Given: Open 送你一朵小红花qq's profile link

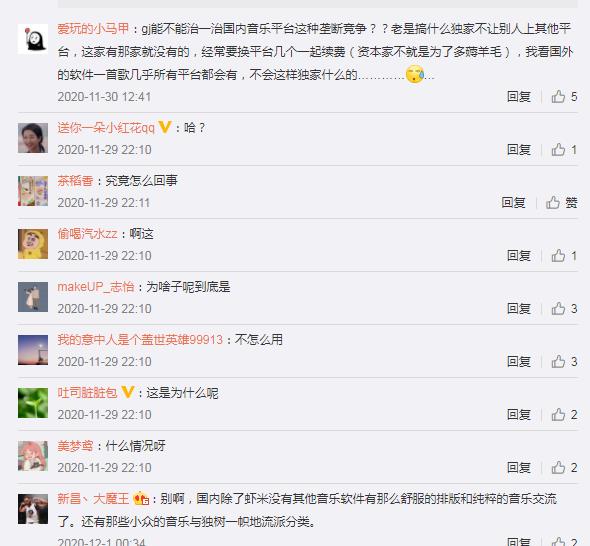Looking at the screenshot, I should click(x=106, y=128).
